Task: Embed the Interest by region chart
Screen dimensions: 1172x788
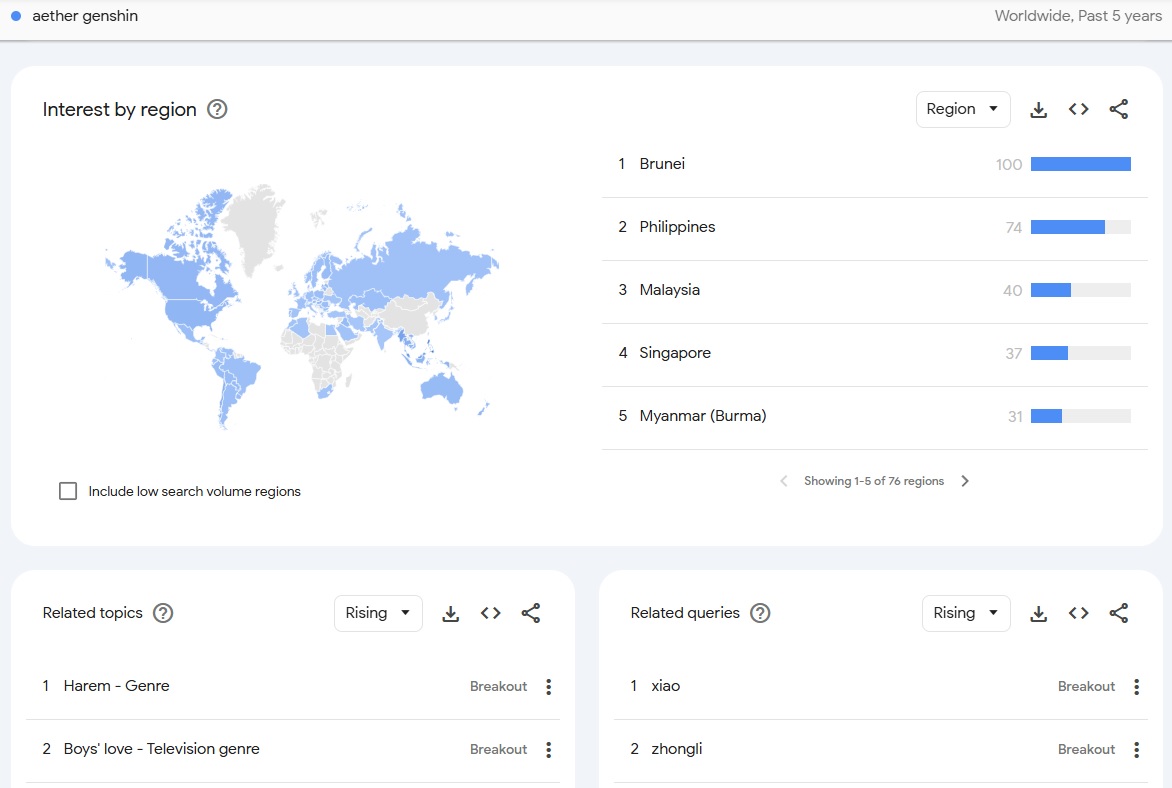Action: (1079, 109)
